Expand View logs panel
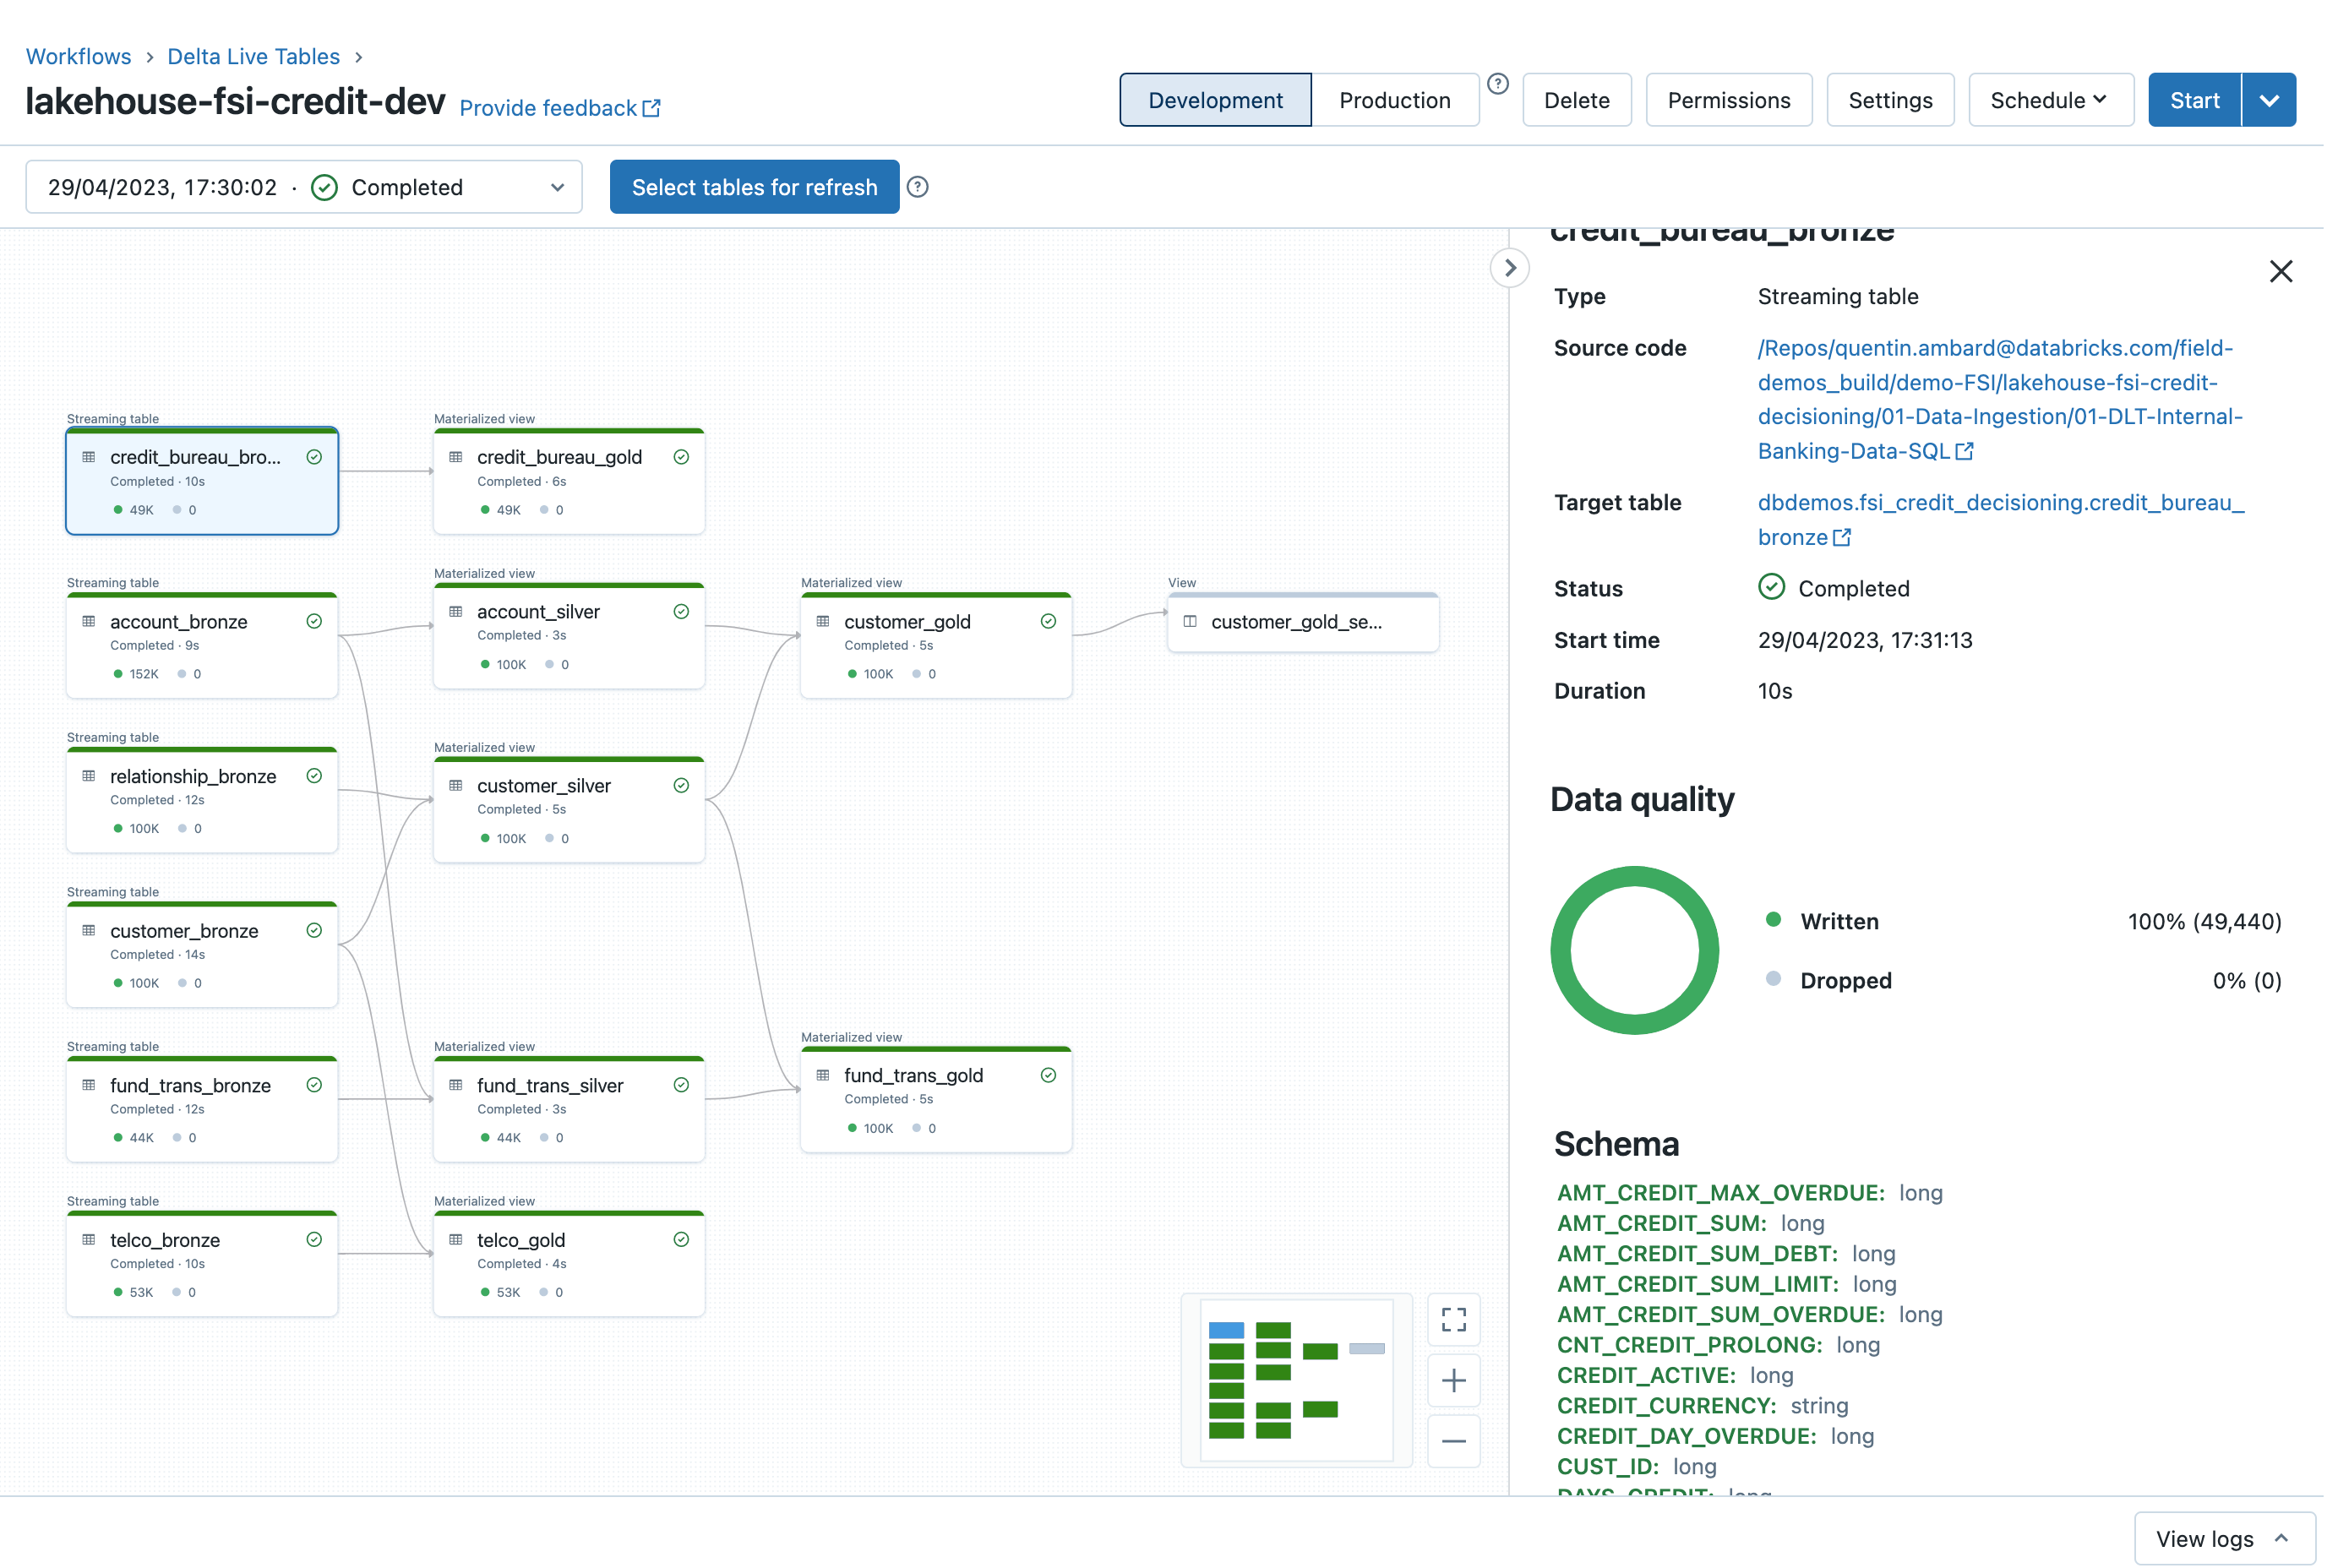Viewport: 2327px width, 1568px height. [2223, 1538]
